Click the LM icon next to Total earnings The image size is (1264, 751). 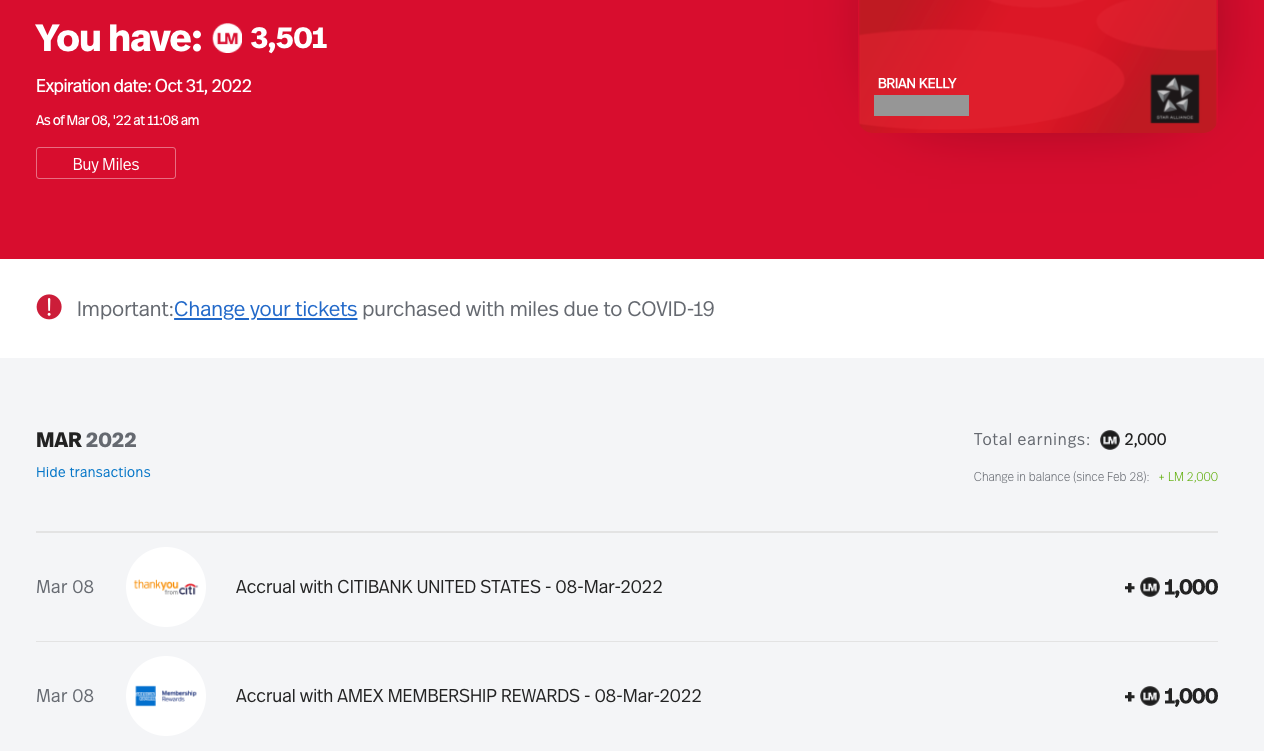(x=1109, y=439)
